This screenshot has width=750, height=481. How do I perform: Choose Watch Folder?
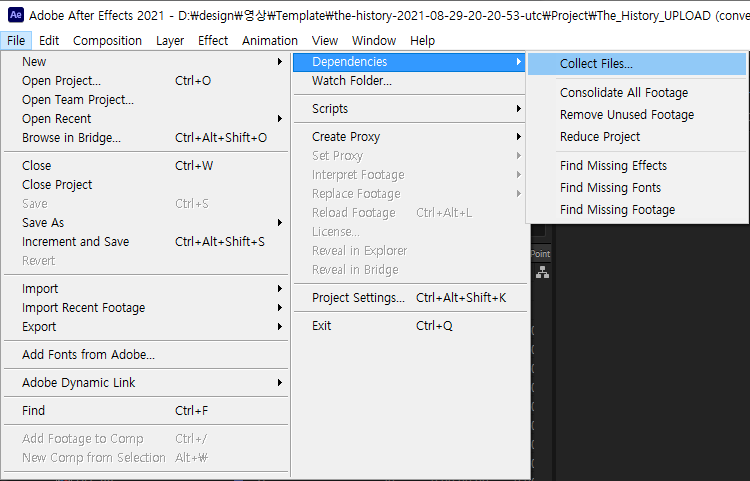(x=409, y=81)
